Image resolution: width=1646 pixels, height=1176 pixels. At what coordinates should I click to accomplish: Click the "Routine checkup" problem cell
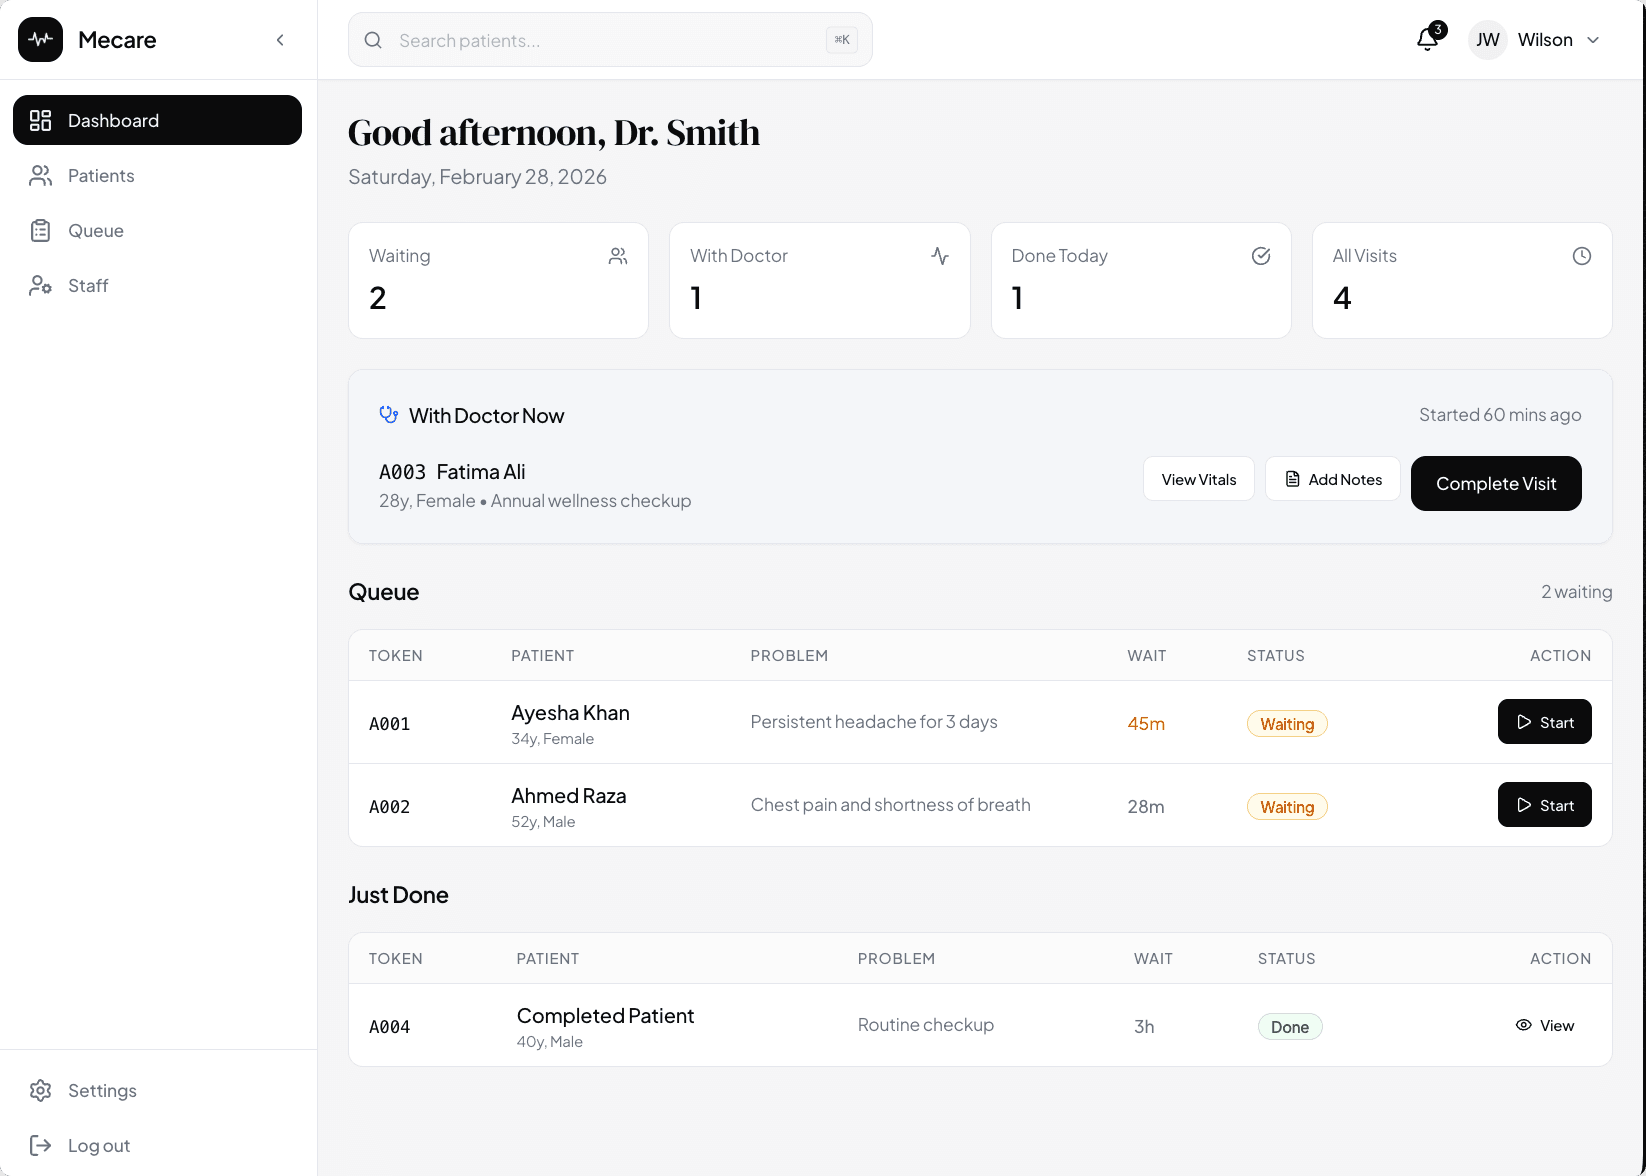[x=926, y=1025]
